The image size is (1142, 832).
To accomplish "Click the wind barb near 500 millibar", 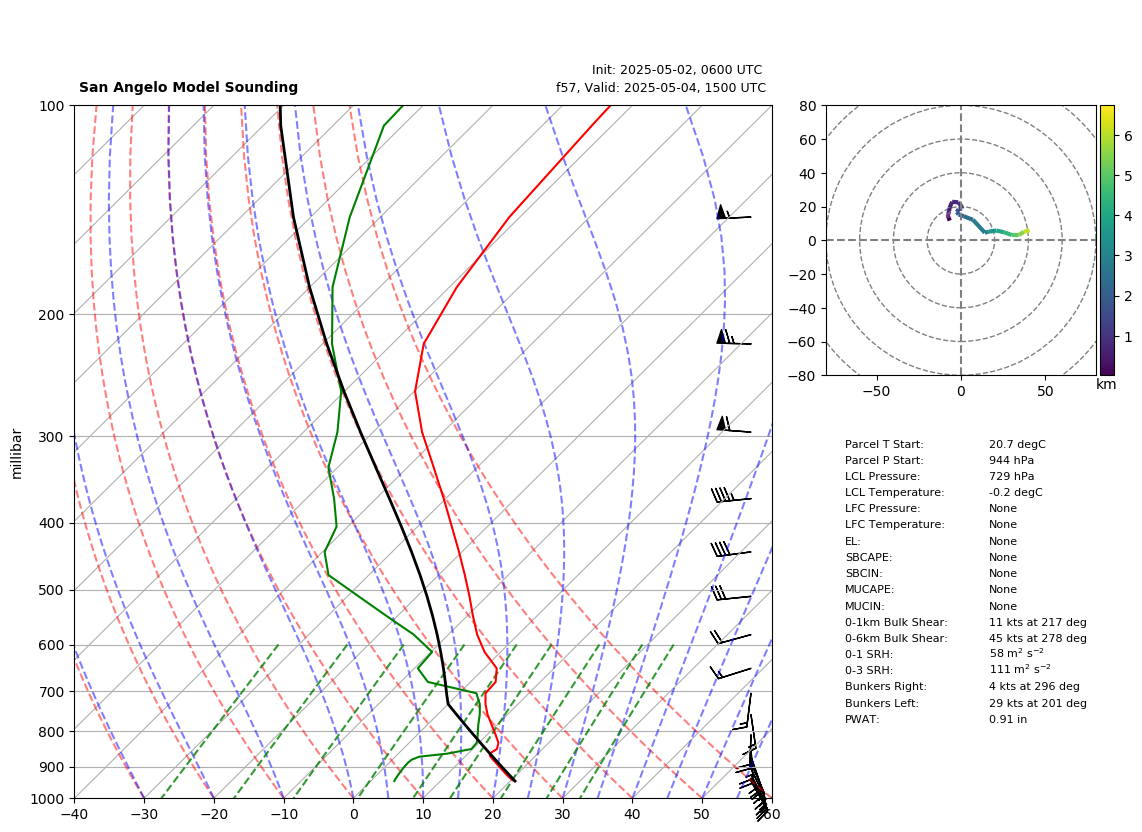I will 731,594.
